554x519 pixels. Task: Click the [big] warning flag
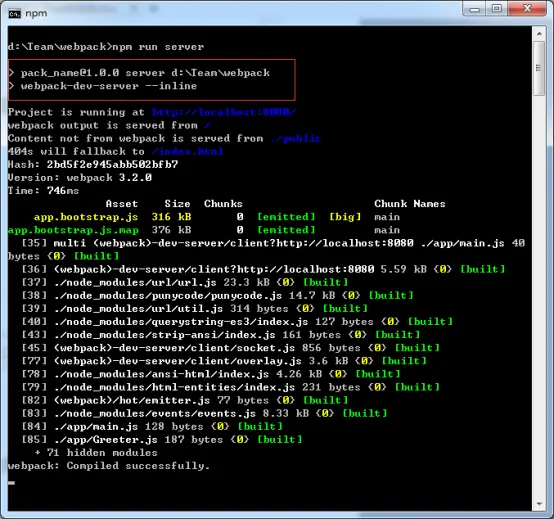[345, 217]
